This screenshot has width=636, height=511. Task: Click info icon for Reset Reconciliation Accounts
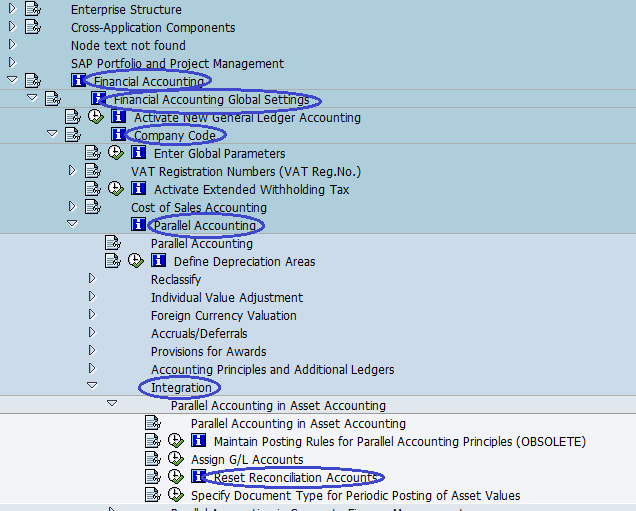point(198,476)
